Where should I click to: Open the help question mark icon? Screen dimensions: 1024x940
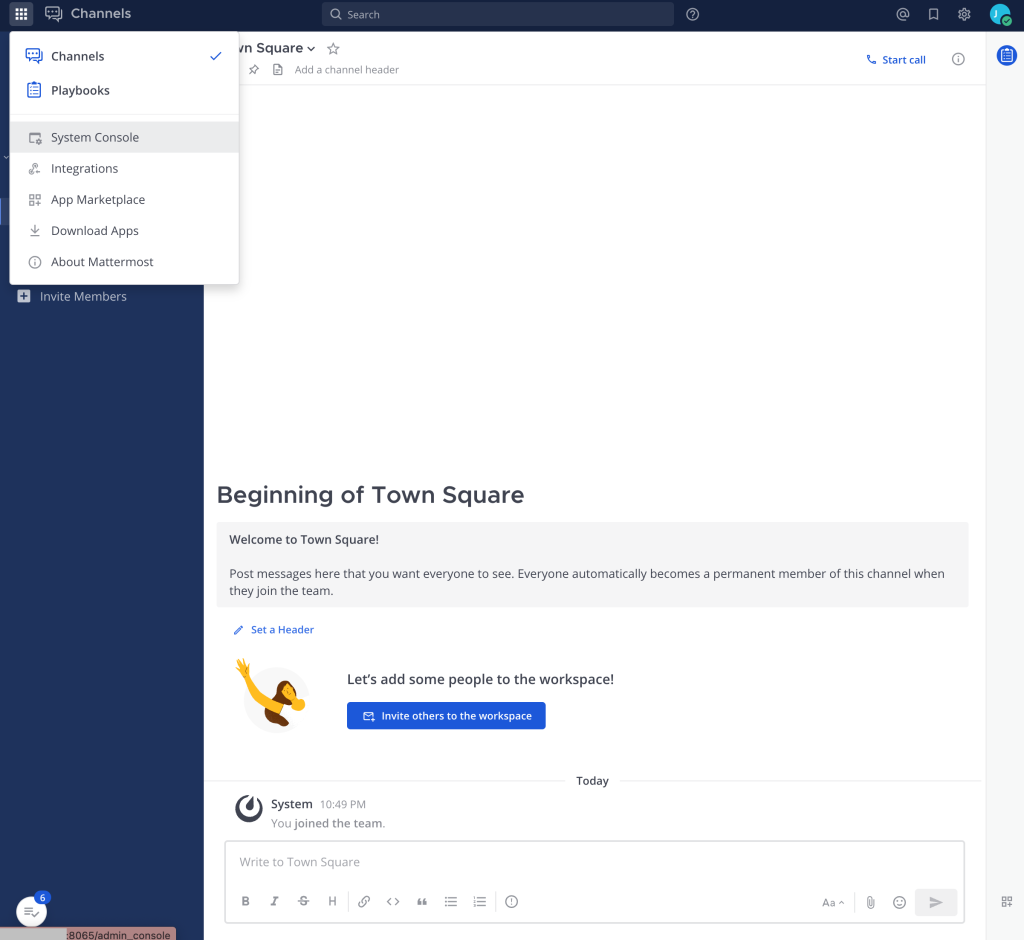click(x=693, y=14)
